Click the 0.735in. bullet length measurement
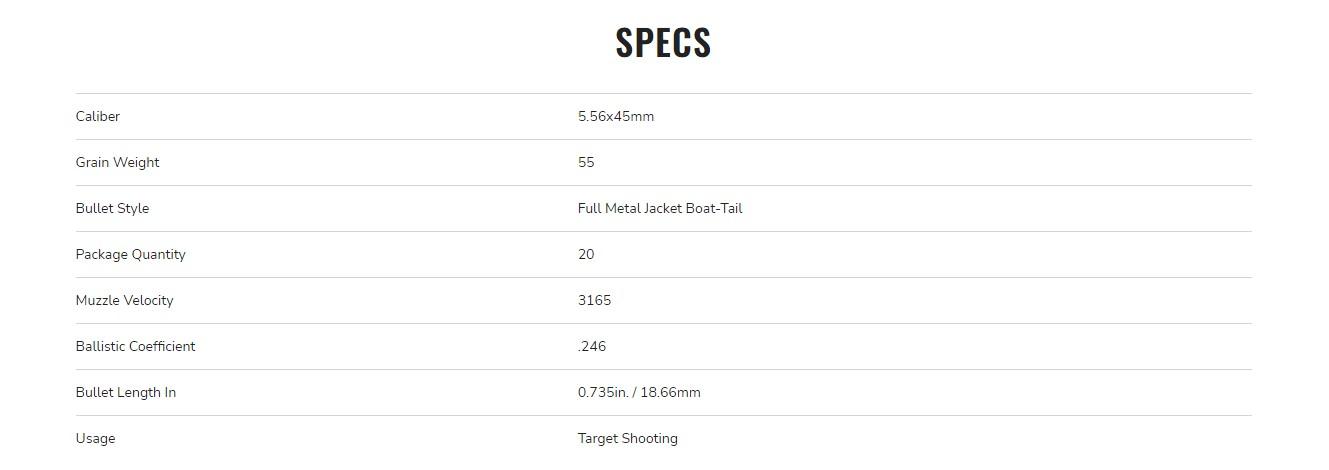Screen dimensions: 1329x470 click(x=600, y=392)
